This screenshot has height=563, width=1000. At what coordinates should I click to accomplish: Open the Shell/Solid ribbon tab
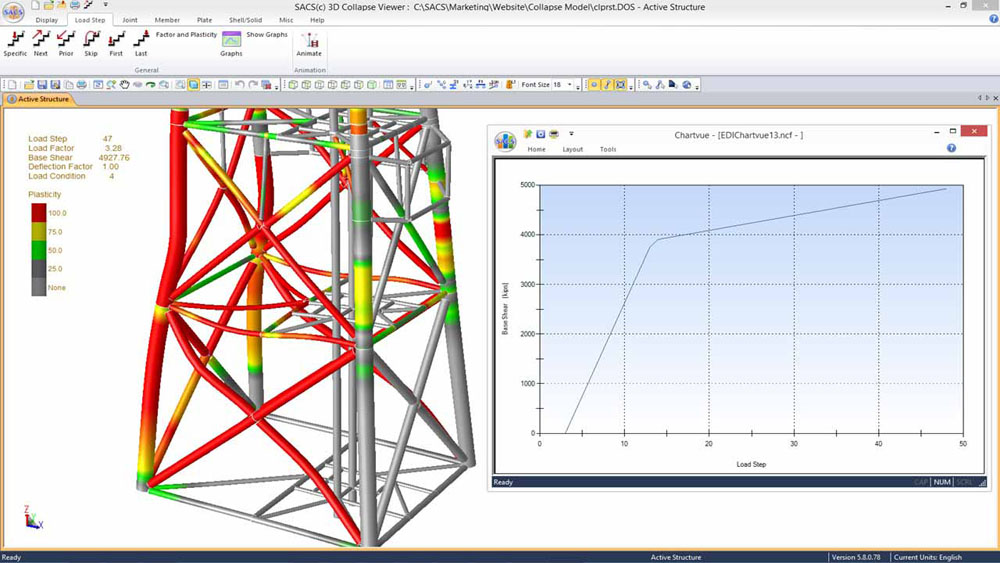(246, 20)
